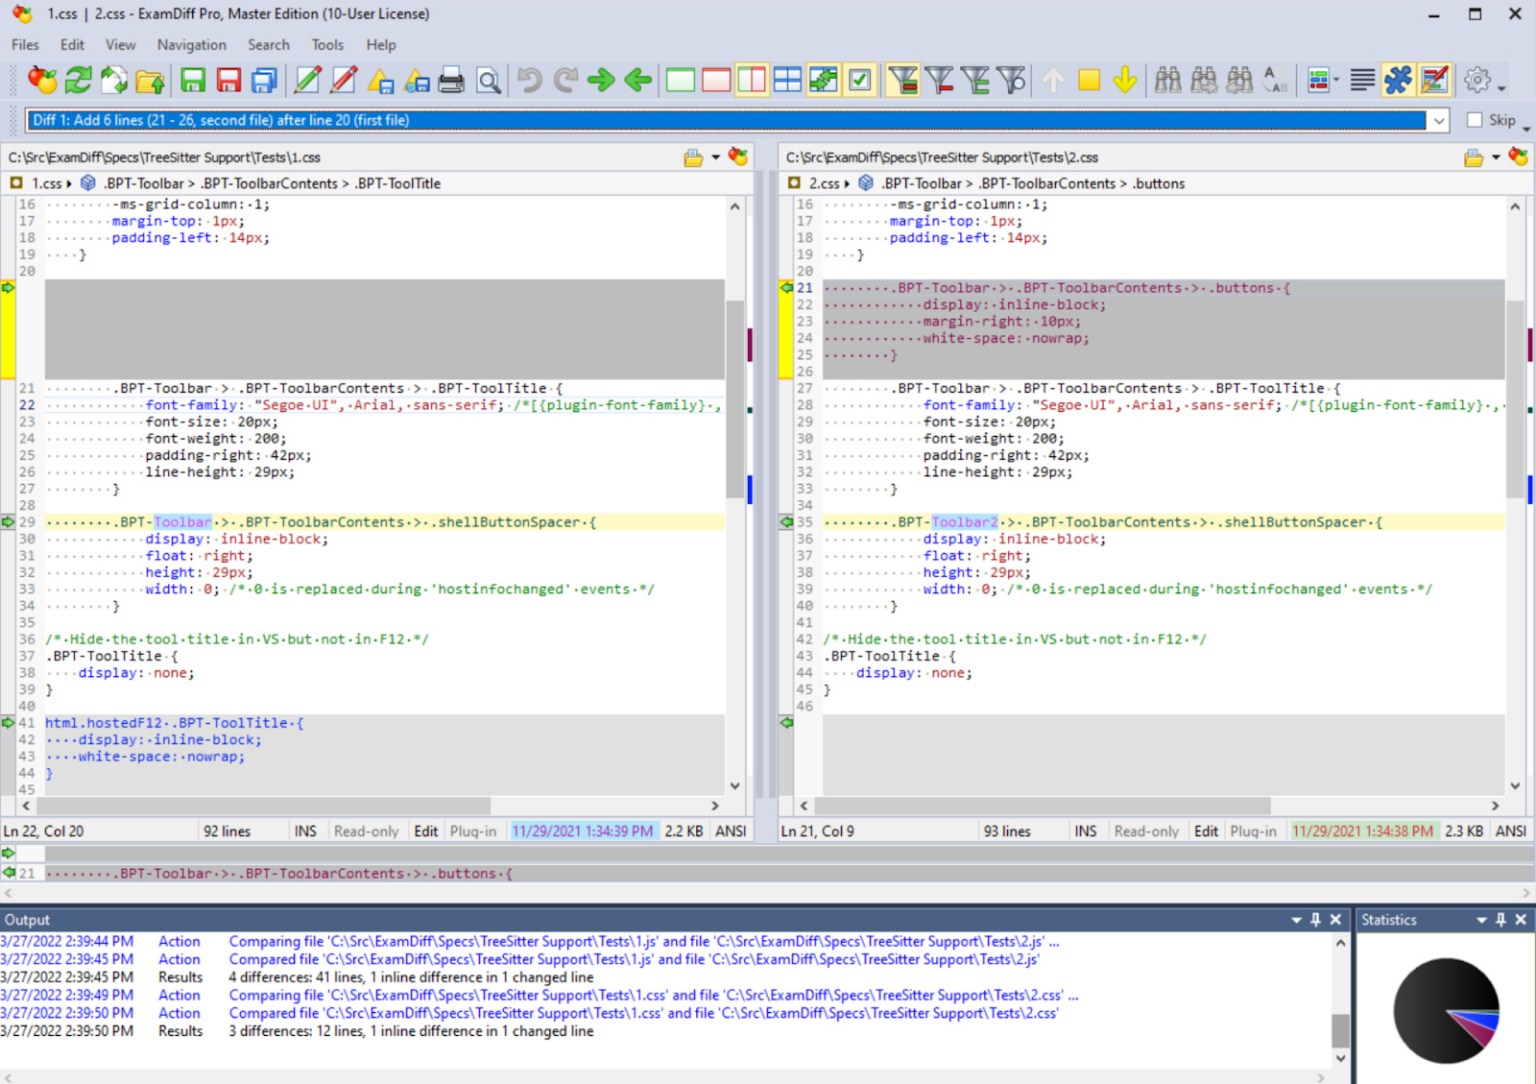Click the .BPT-ToolTitle breadcrumb above the left pane
Image resolution: width=1536 pixels, height=1084 pixels.
point(399,183)
